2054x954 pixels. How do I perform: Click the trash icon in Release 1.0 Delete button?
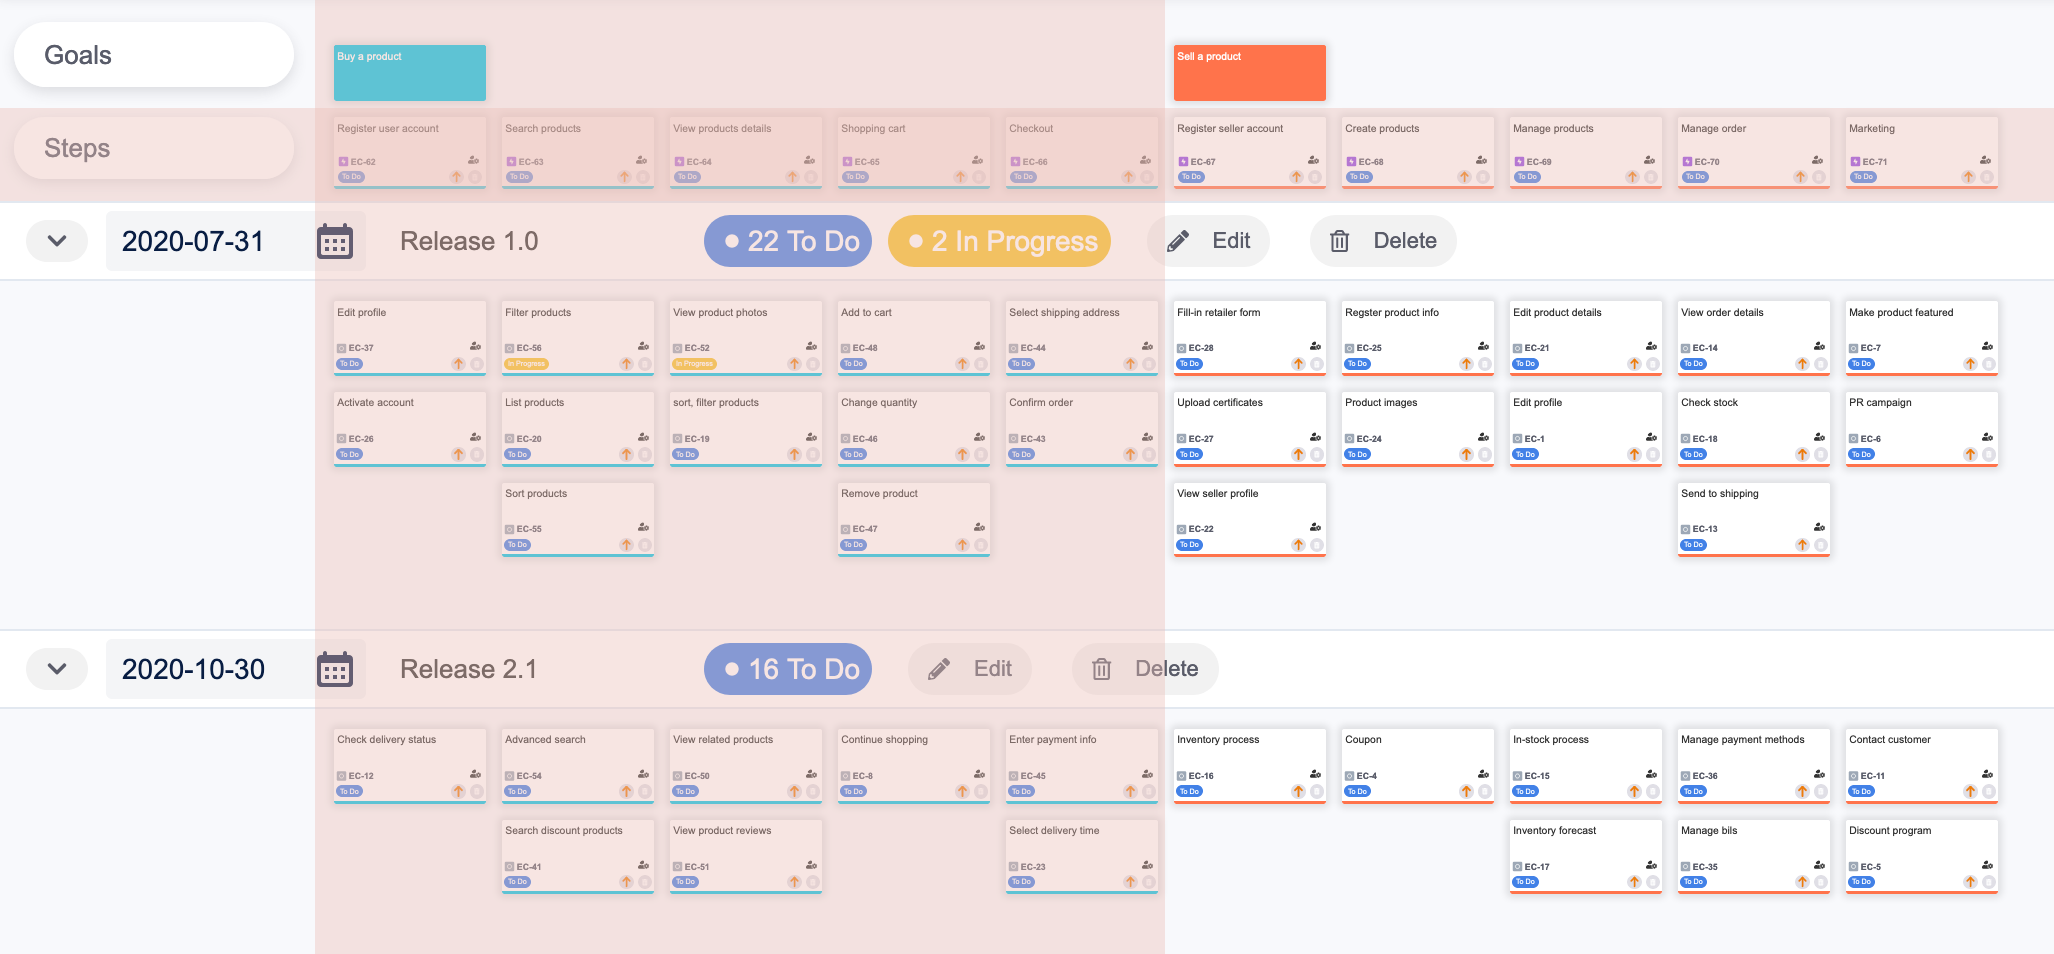pos(1340,240)
